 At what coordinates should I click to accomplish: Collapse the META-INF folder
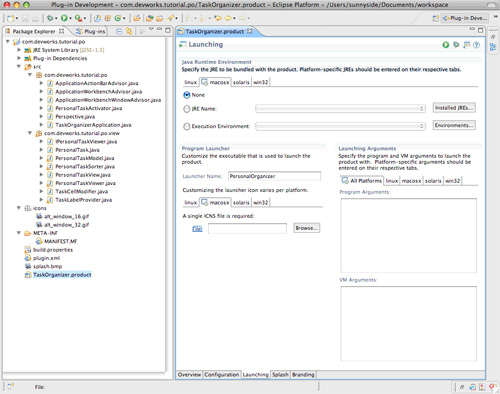tap(19, 233)
